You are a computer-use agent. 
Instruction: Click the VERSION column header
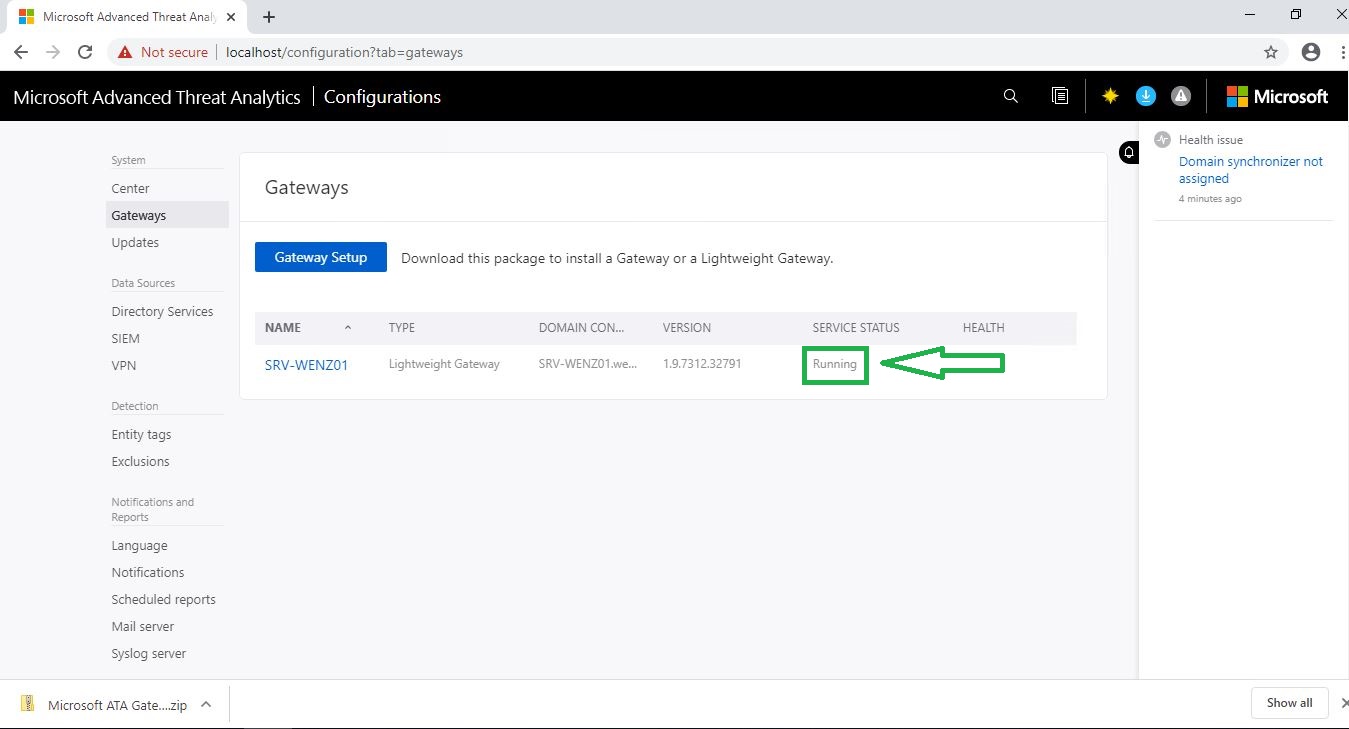coord(687,328)
